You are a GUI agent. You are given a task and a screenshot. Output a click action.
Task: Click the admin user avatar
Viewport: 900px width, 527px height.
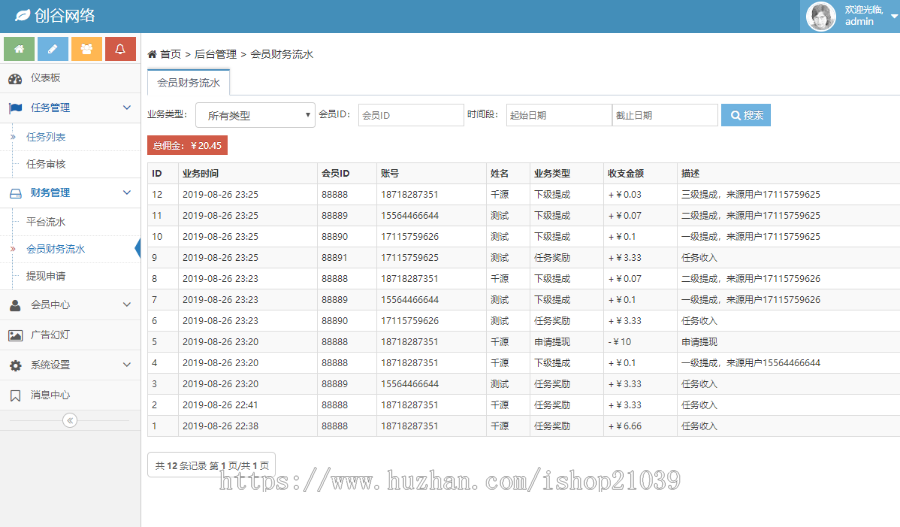pos(821,16)
